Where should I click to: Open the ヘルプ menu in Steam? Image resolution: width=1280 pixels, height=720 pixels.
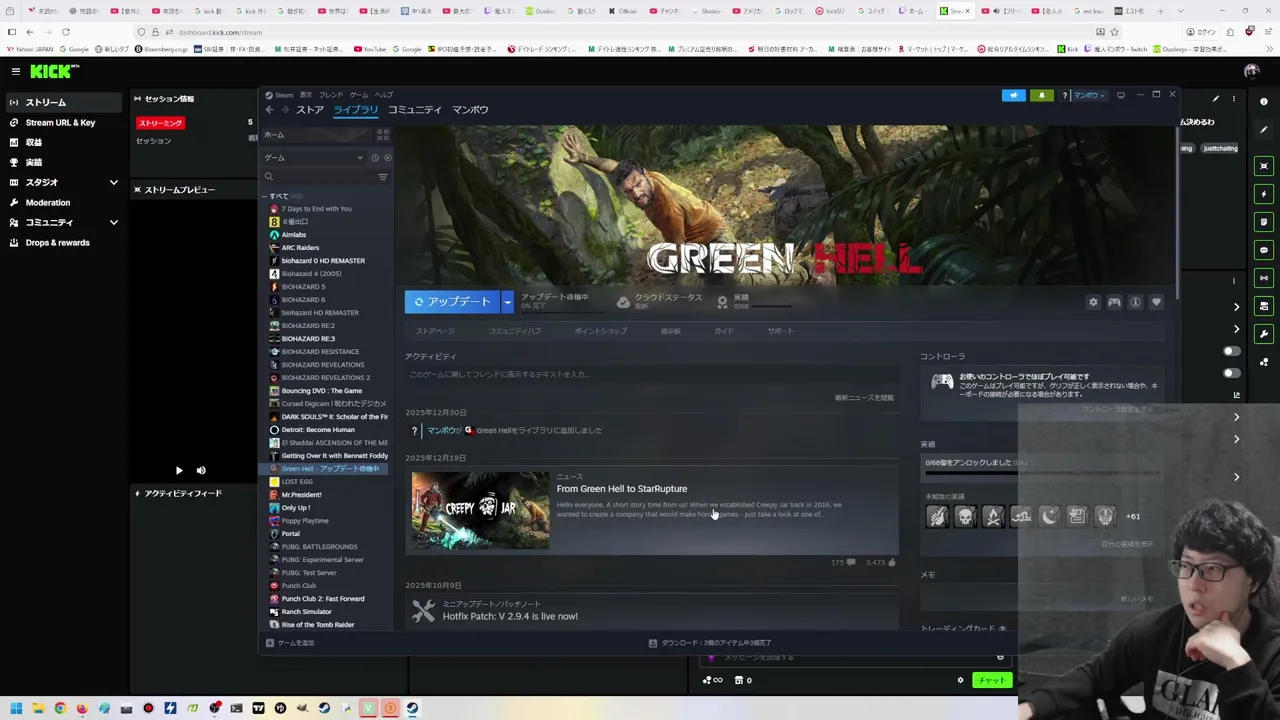pos(384,95)
